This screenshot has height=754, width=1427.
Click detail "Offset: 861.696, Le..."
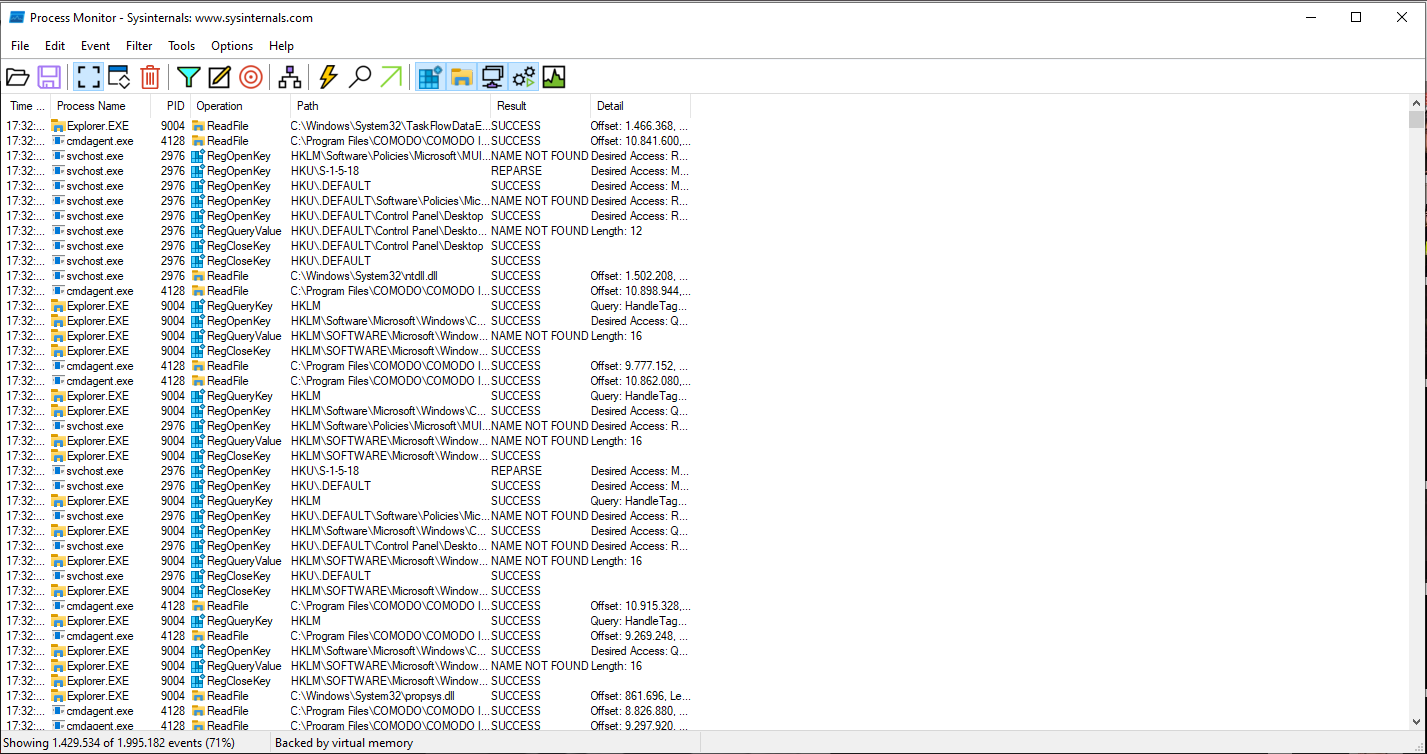[x=640, y=696]
